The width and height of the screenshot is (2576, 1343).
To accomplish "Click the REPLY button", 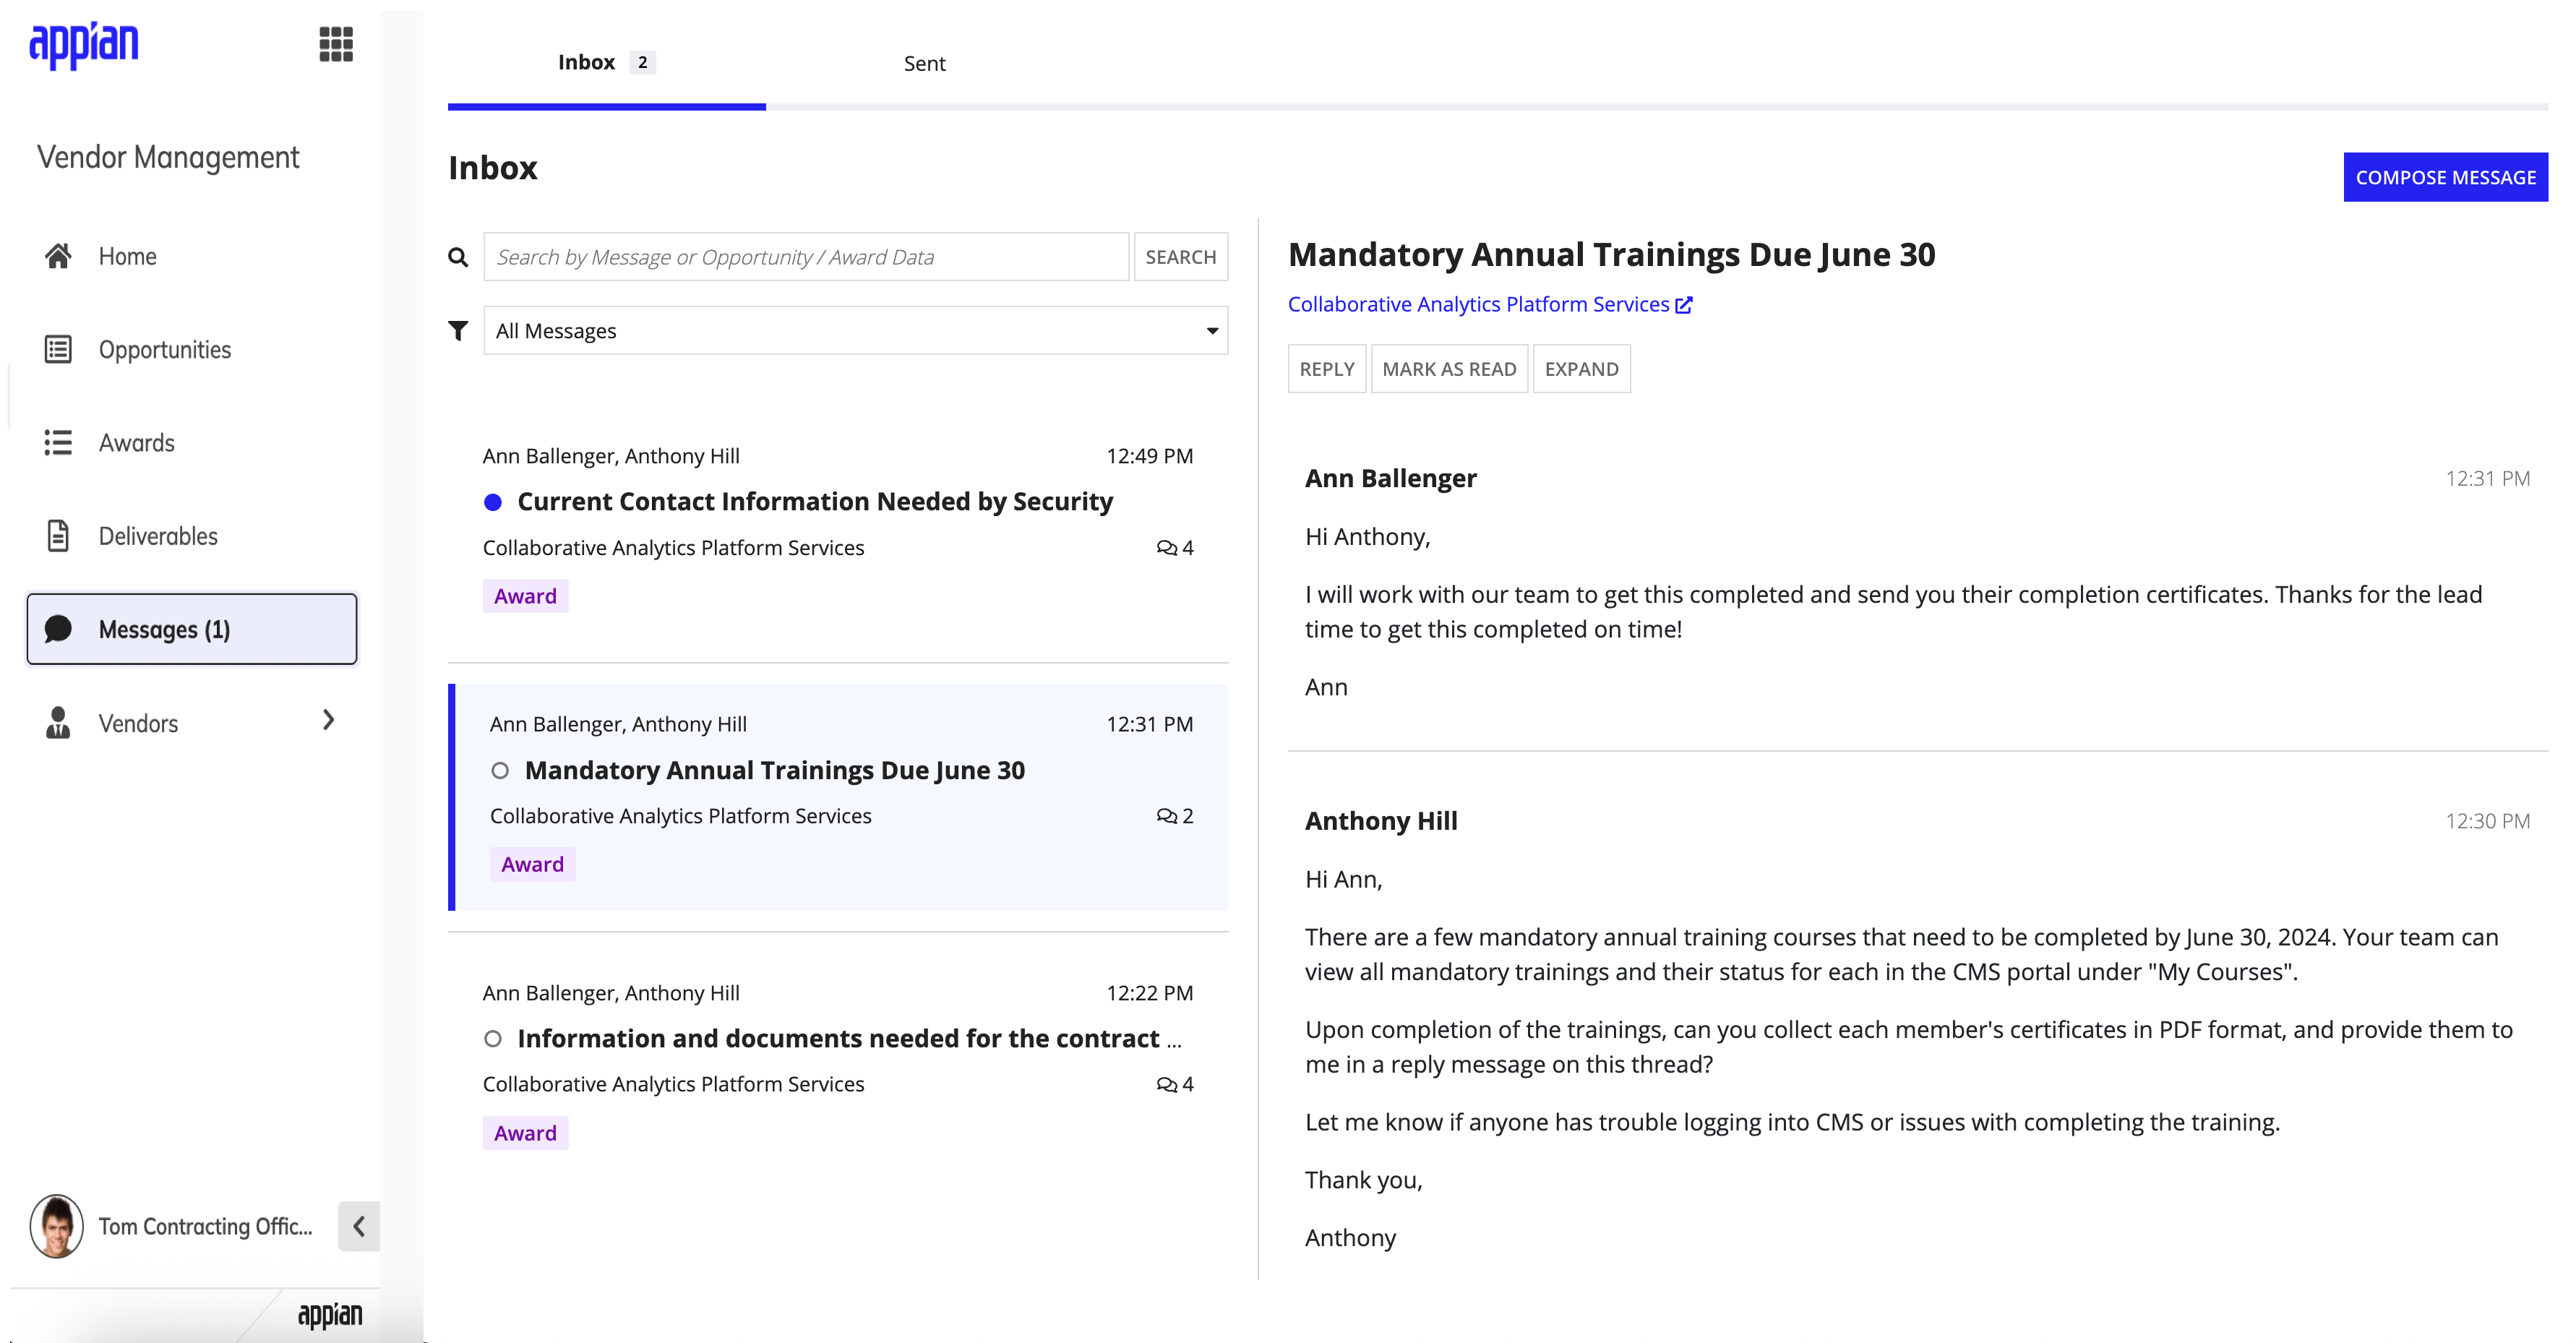I will coord(1326,369).
